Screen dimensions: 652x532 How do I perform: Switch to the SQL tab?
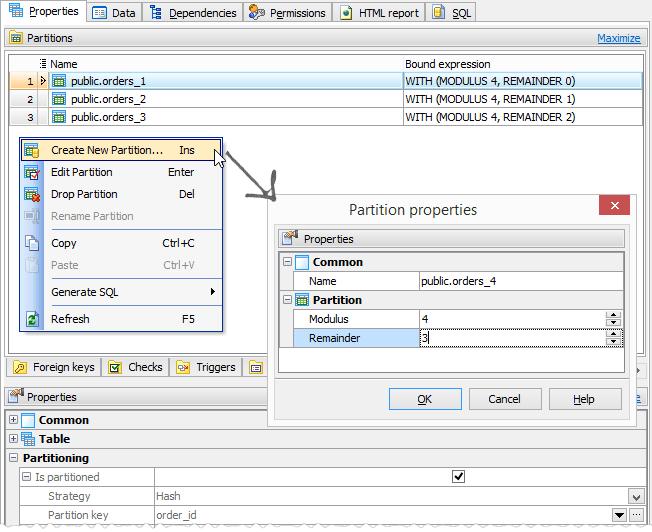(x=451, y=12)
